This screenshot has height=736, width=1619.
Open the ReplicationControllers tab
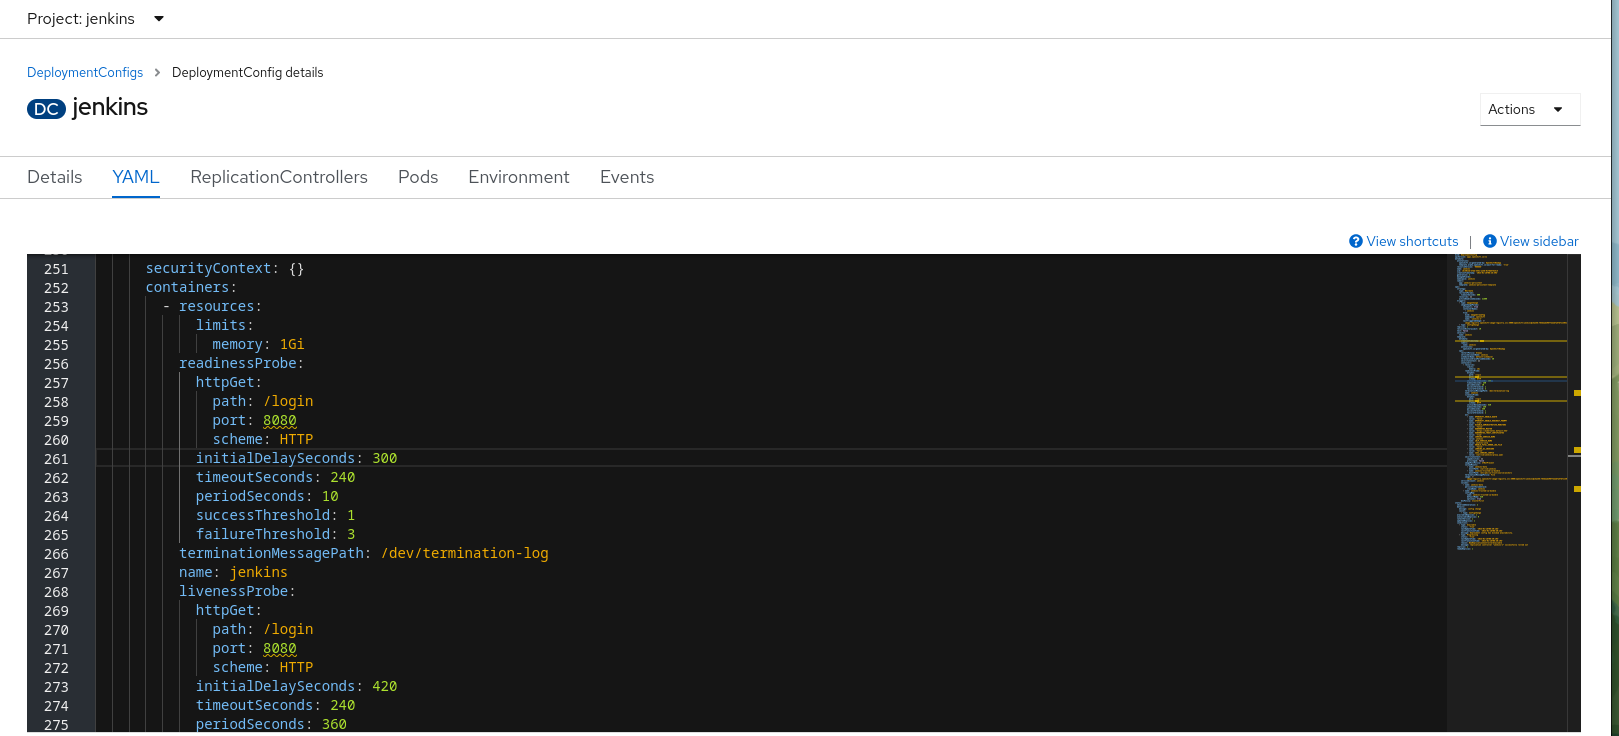click(279, 177)
